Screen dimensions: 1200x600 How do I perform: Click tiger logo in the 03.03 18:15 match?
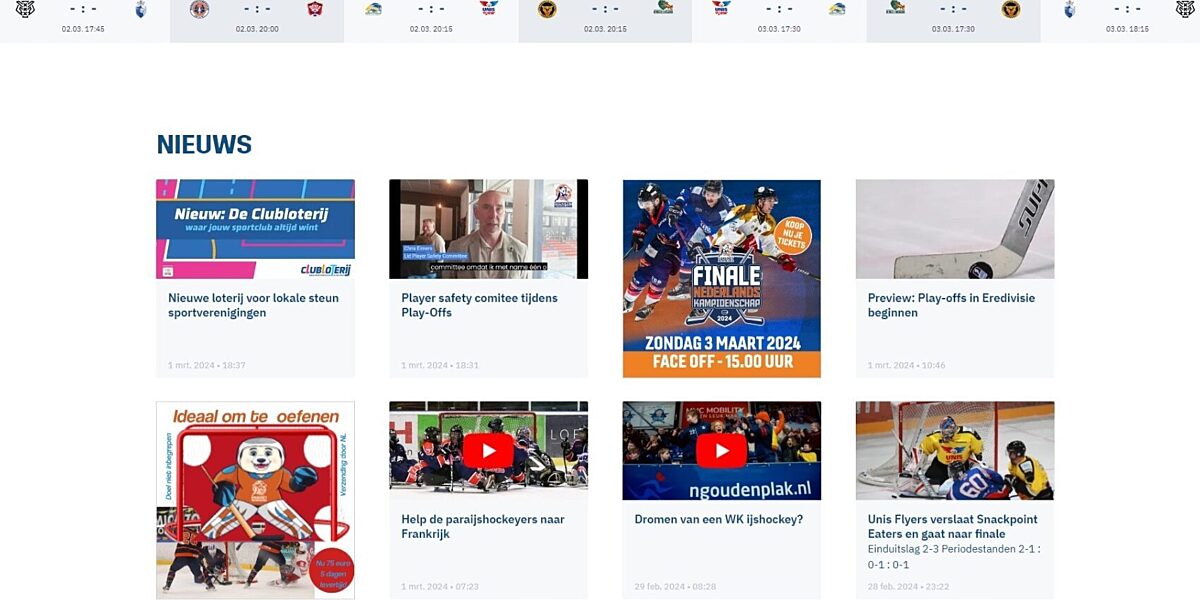(1185, 9)
